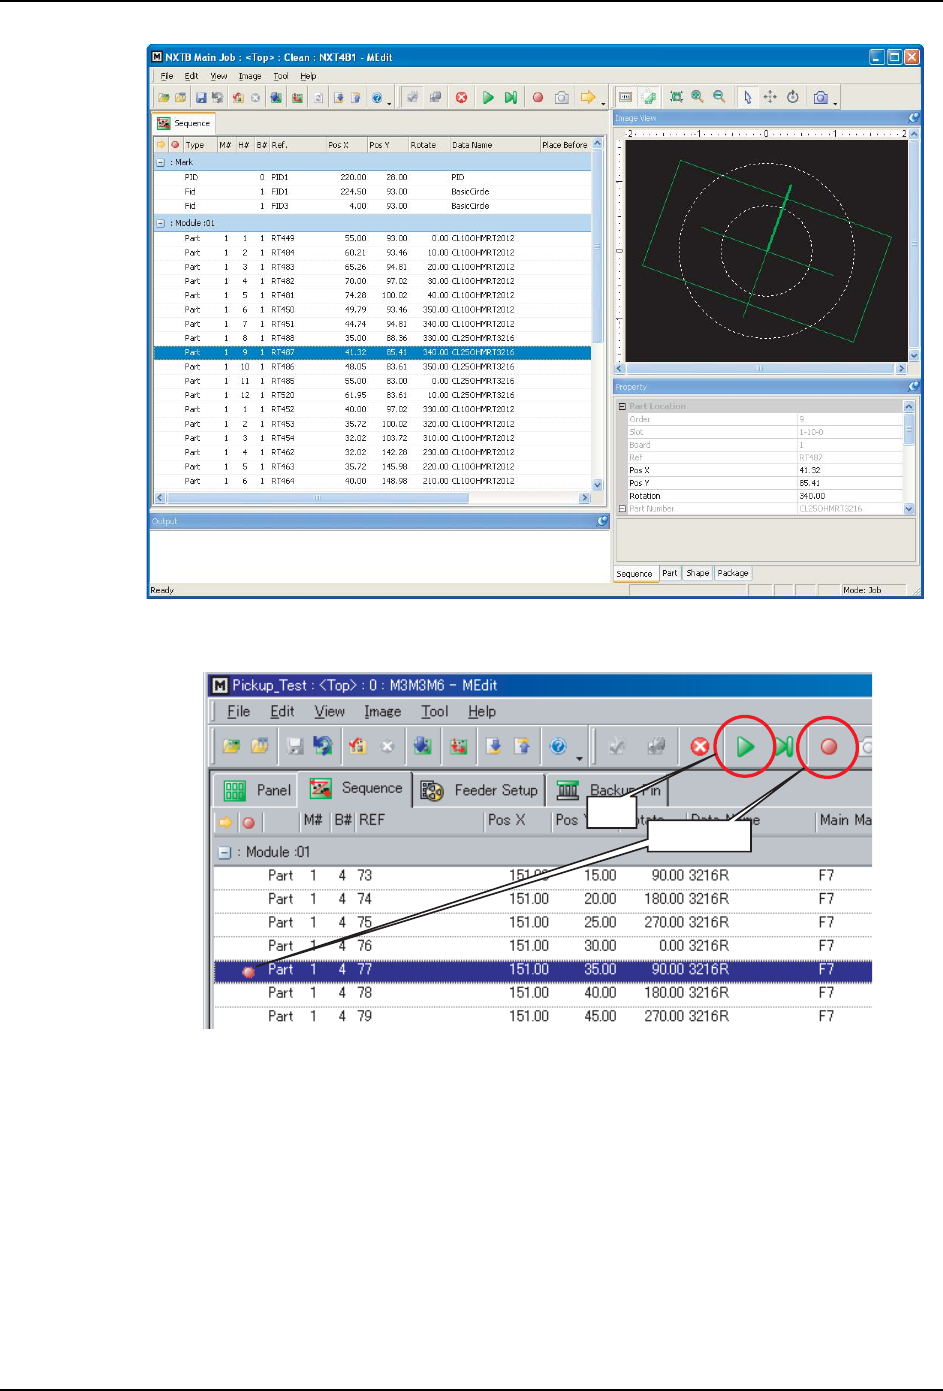The height and width of the screenshot is (1391, 943).
Task: Collapse the Part Location section in Property panel
Action: click(x=622, y=406)
